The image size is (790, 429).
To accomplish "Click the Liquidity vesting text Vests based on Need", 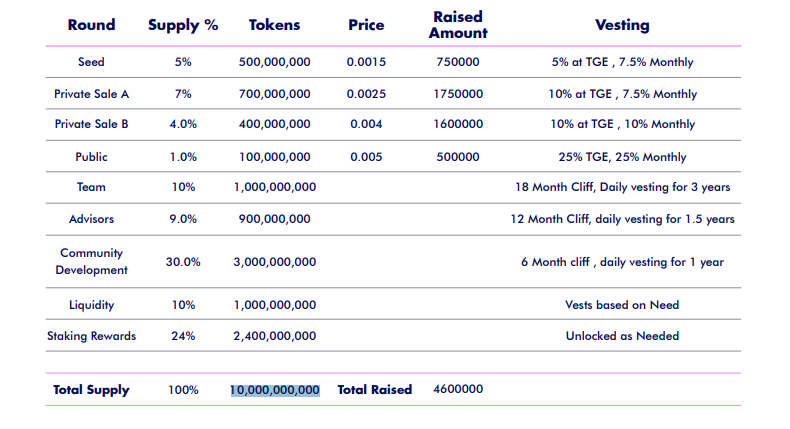I will click(x=622, y=305).
